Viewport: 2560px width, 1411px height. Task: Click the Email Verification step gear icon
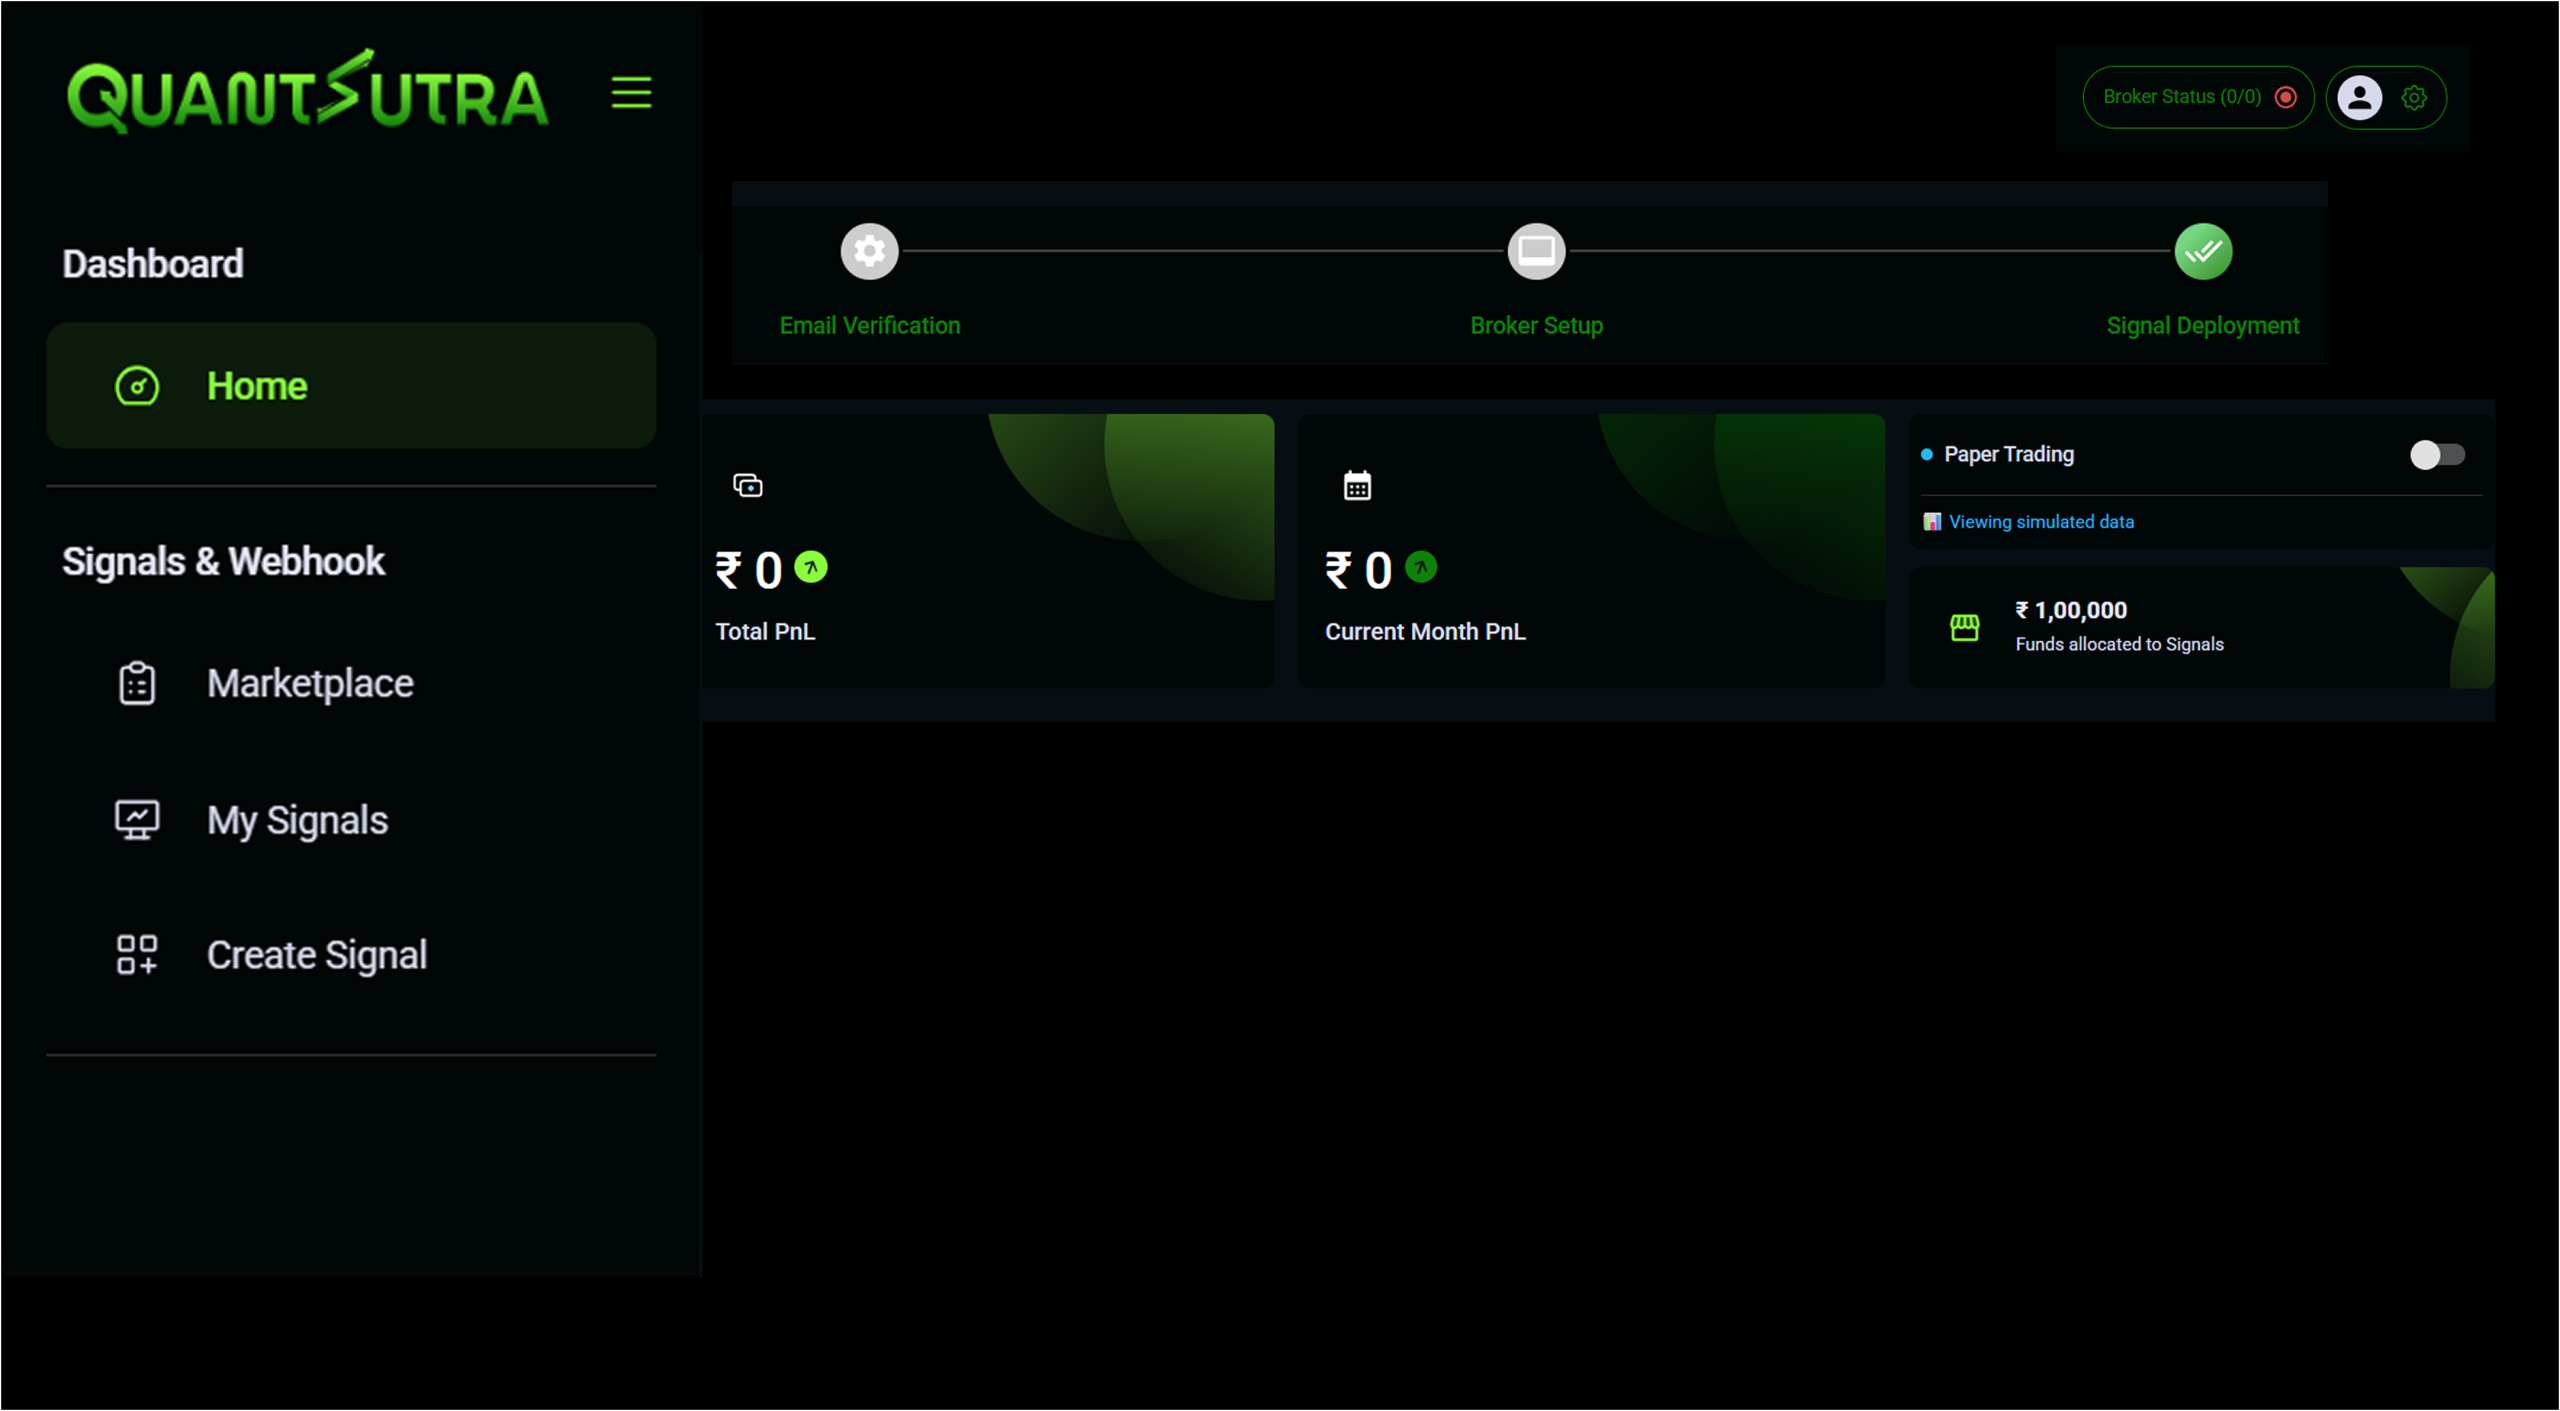(869, 251)
